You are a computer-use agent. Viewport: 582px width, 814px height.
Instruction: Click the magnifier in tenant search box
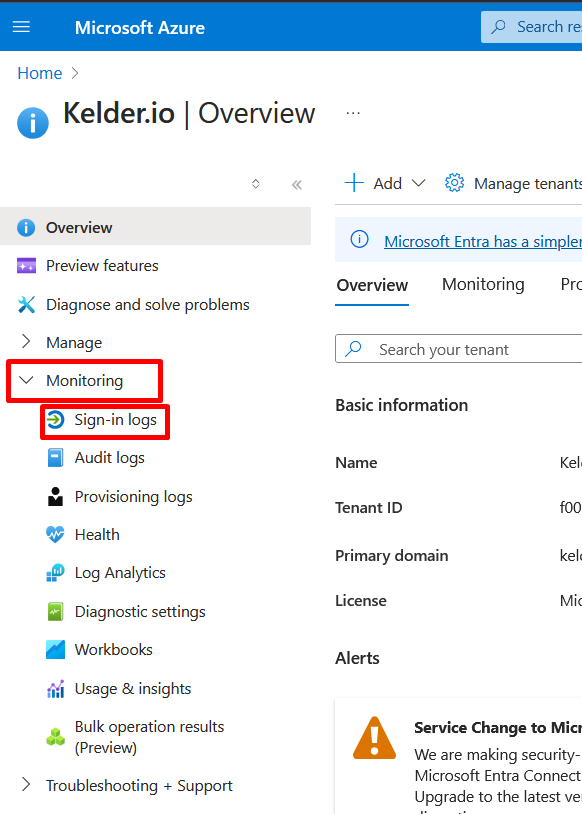point(354,349)
